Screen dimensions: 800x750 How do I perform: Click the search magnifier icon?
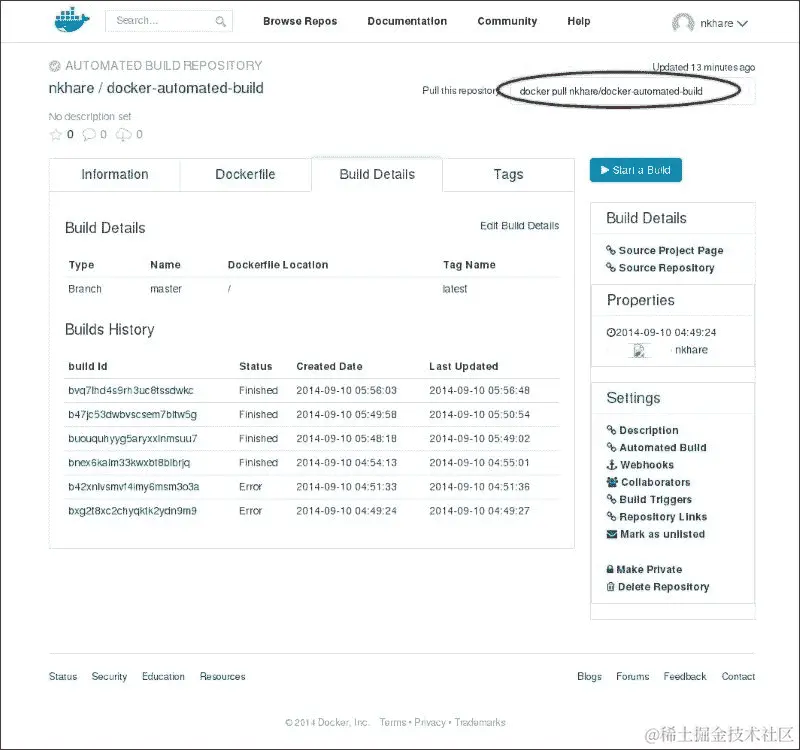click(220, 21)
